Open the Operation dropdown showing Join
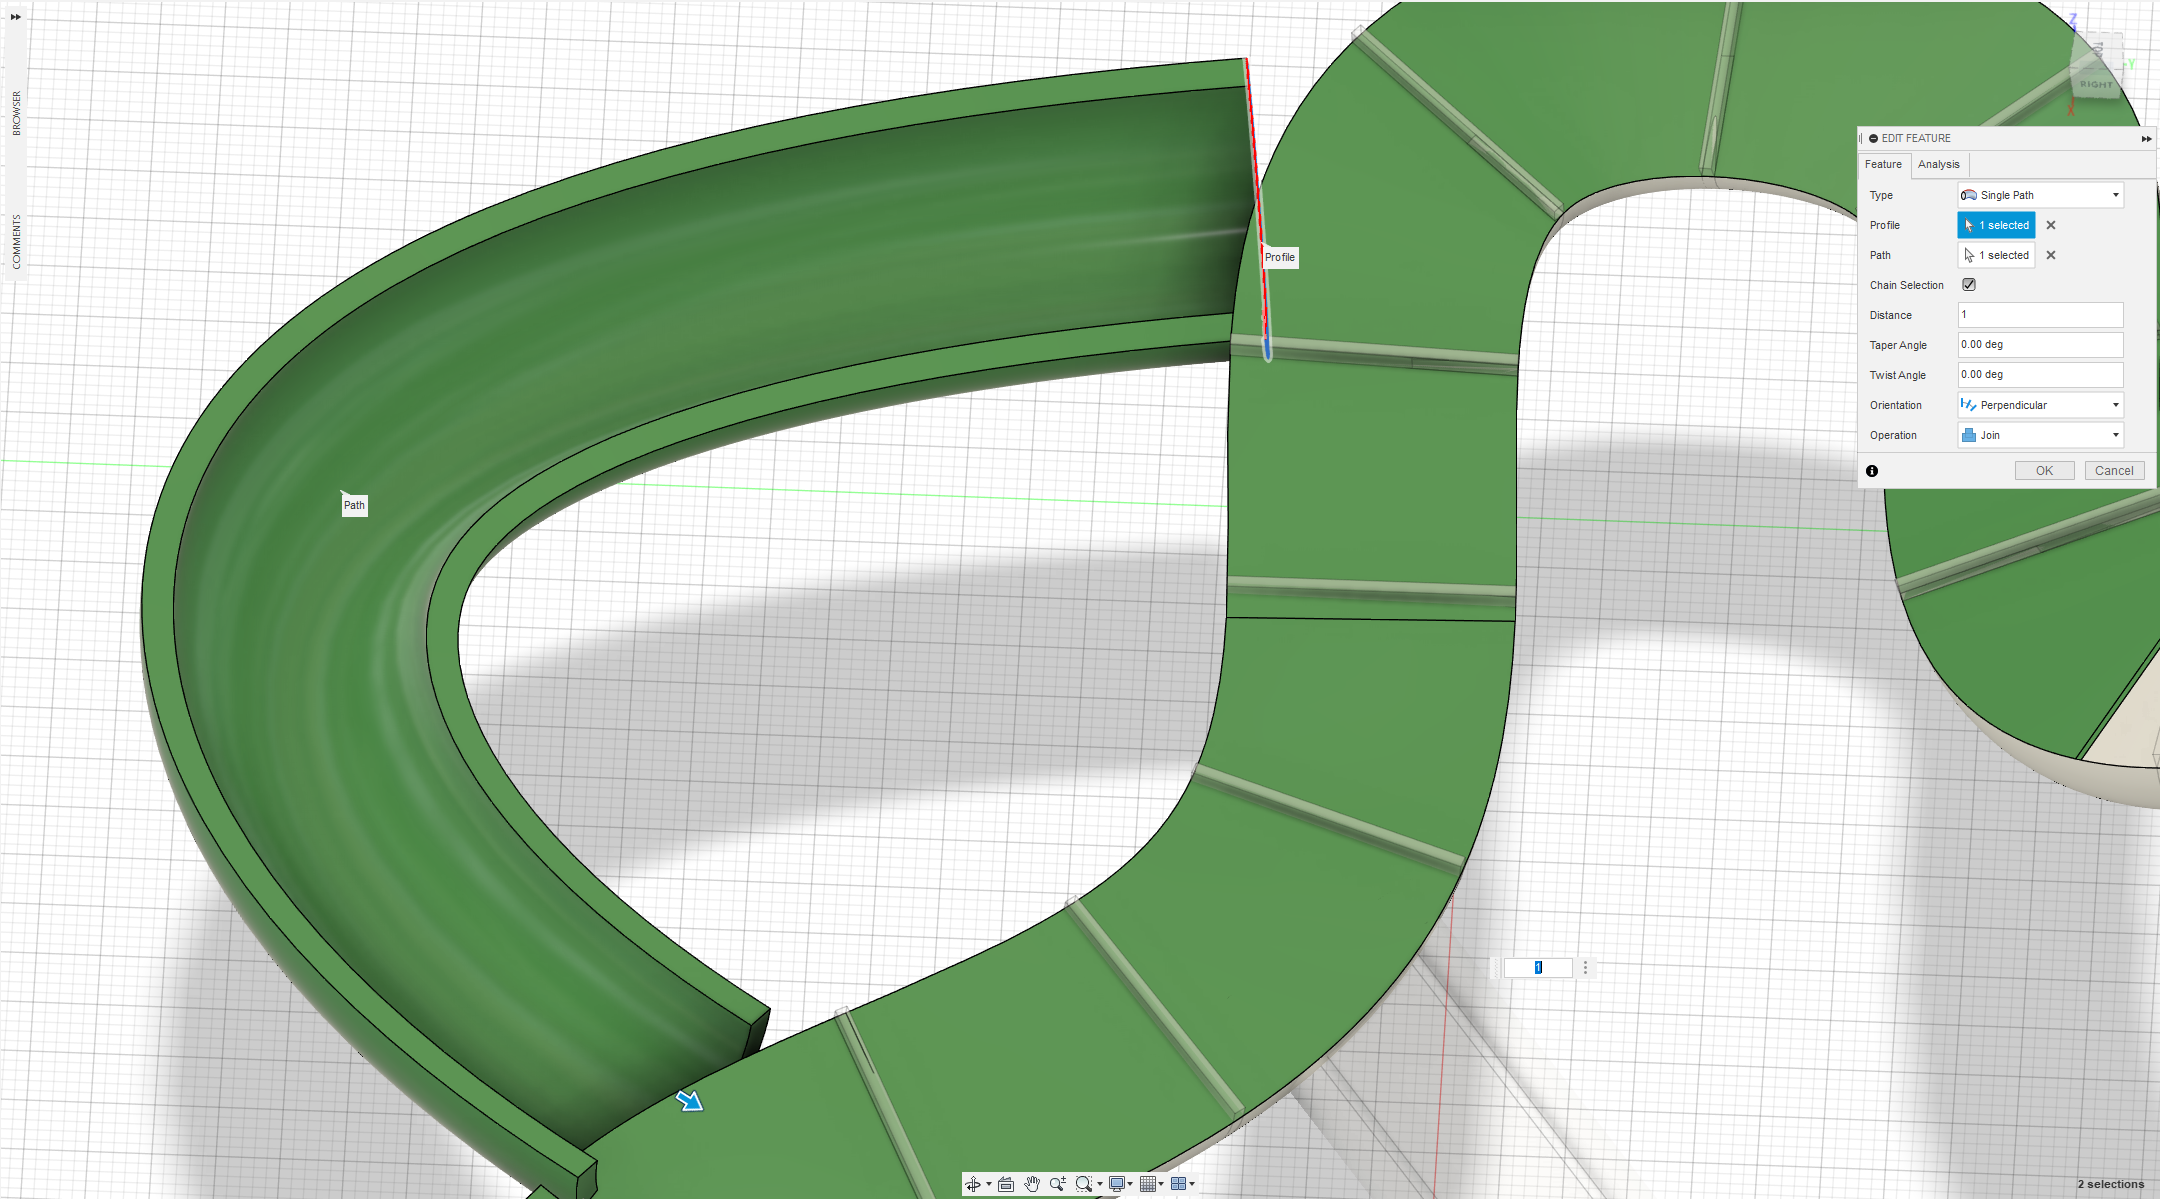Screen dimensions: 2160x1199 tap(2040, 434)
